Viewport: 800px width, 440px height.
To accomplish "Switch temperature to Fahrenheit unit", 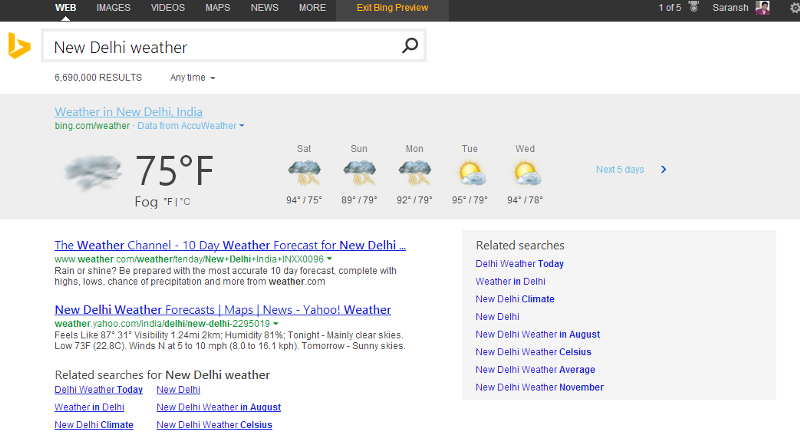I will click(x=168, y=202).
